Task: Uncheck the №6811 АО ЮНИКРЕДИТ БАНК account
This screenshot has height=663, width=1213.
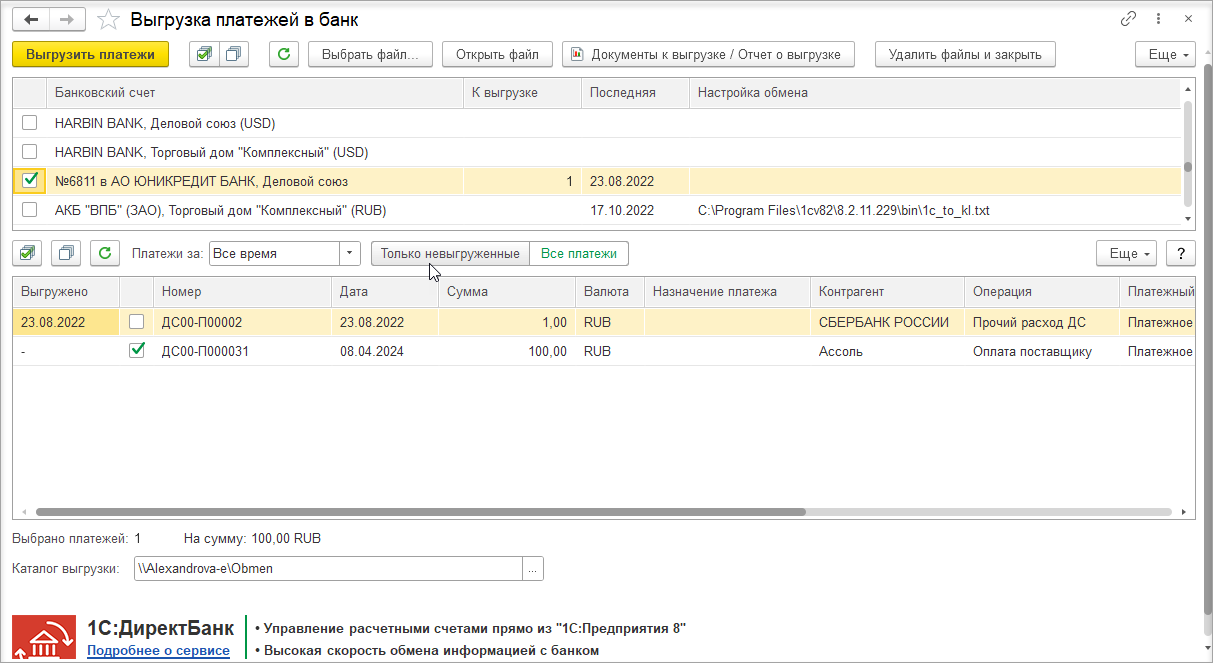Action: point(30,181)
